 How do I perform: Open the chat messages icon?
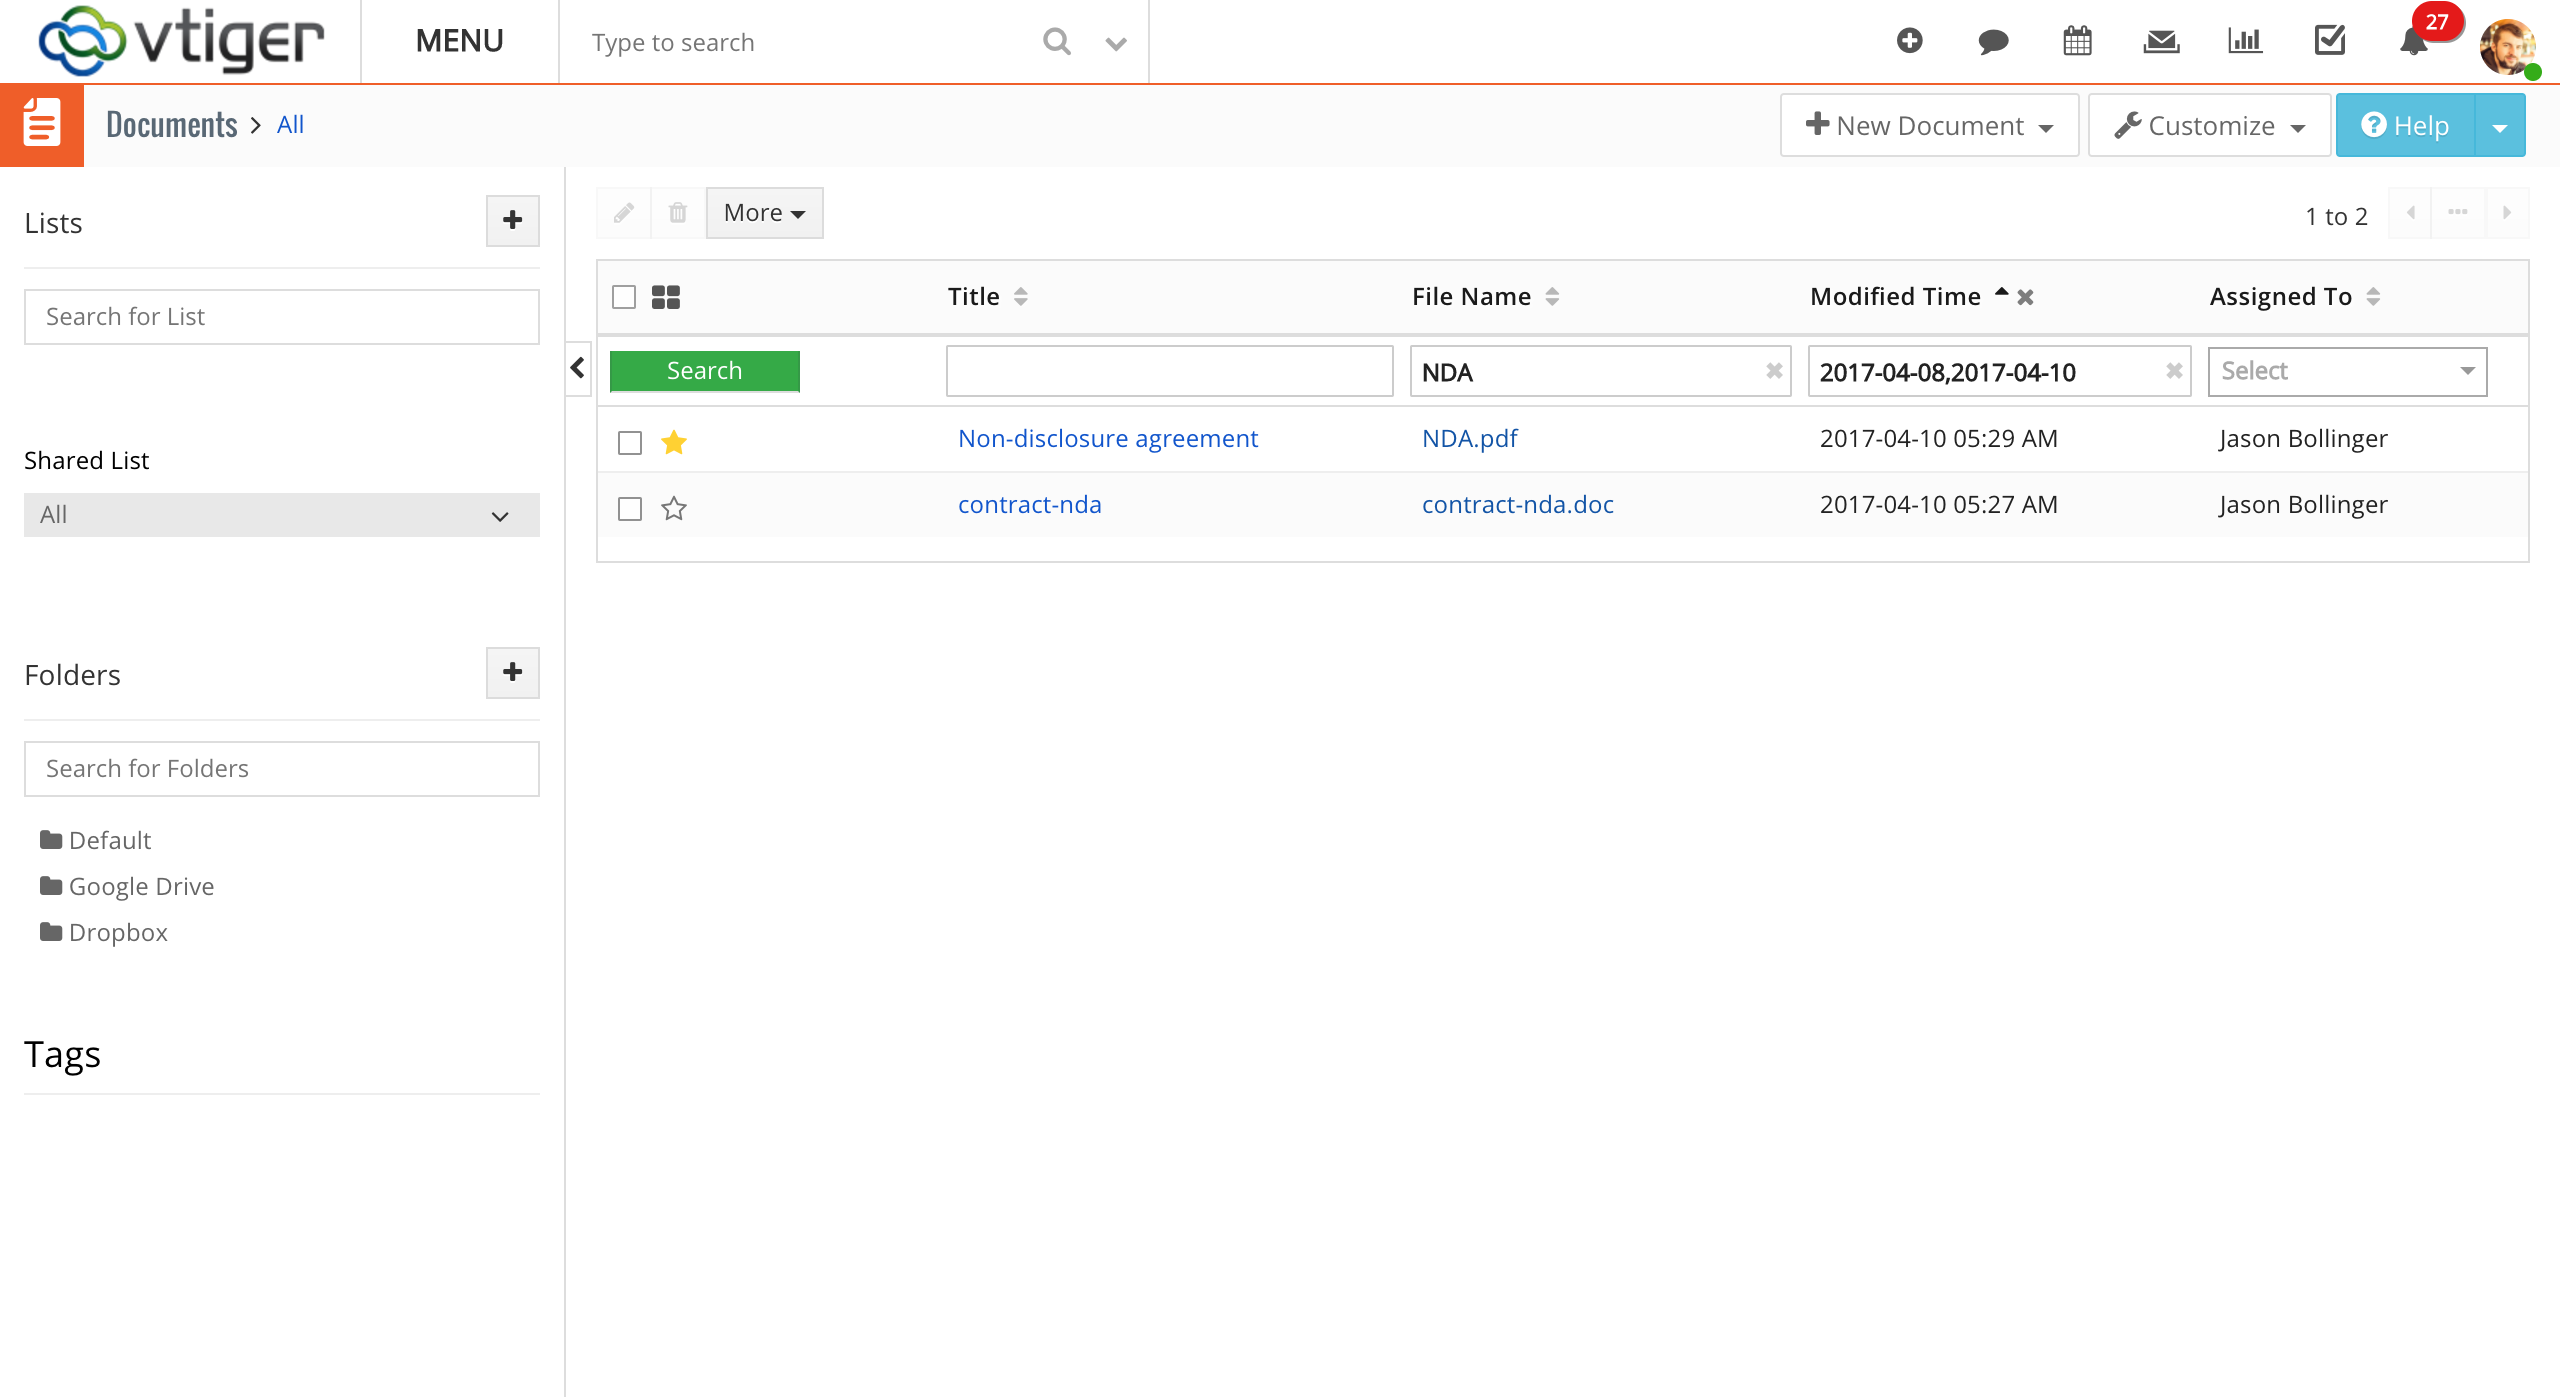[1993, 41]
